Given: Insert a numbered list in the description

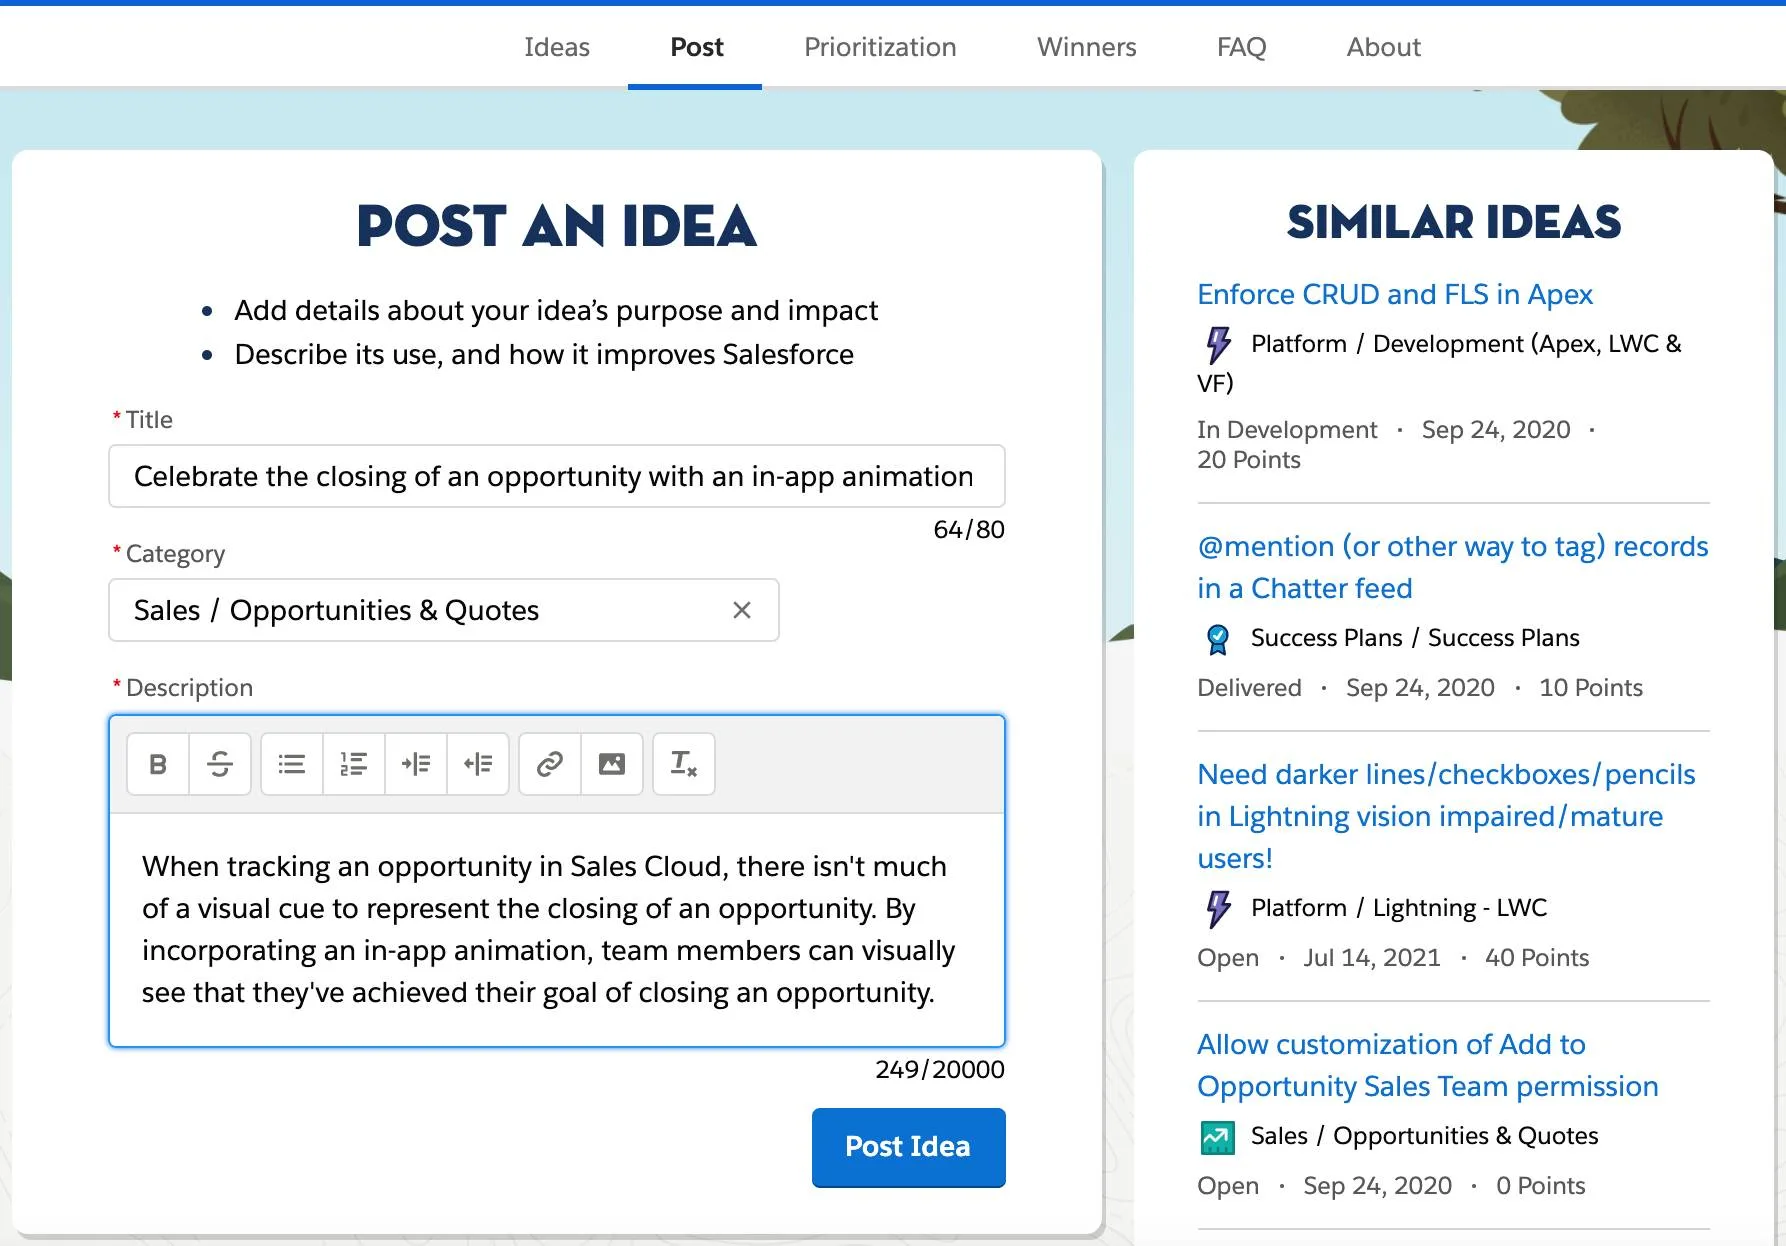Looking at the screenshot, I should 353,764.
